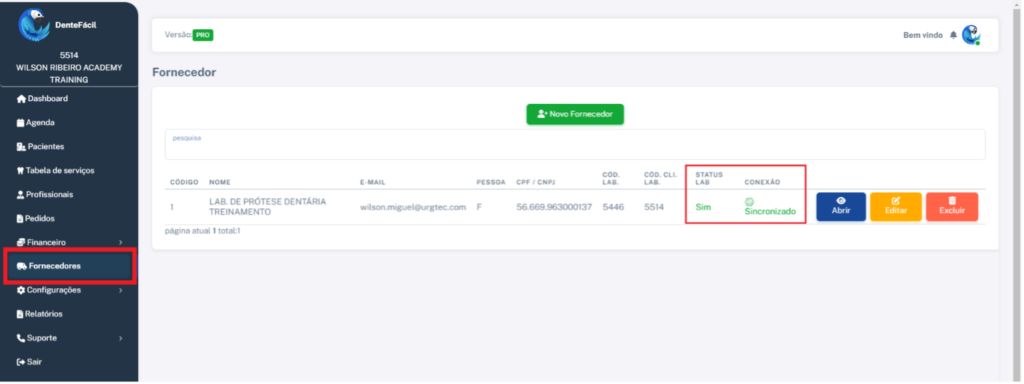Click the Sim status value
The width and height of the screenshot is (1024, 384).
(703, 207)
